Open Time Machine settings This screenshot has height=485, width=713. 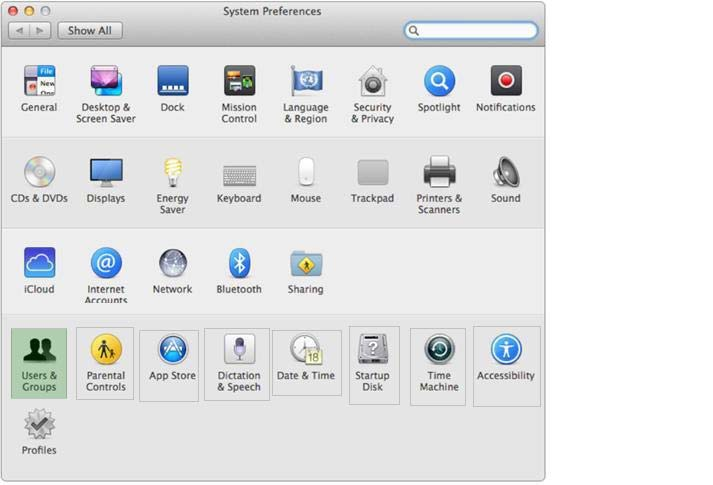click(x=438, y=366)
